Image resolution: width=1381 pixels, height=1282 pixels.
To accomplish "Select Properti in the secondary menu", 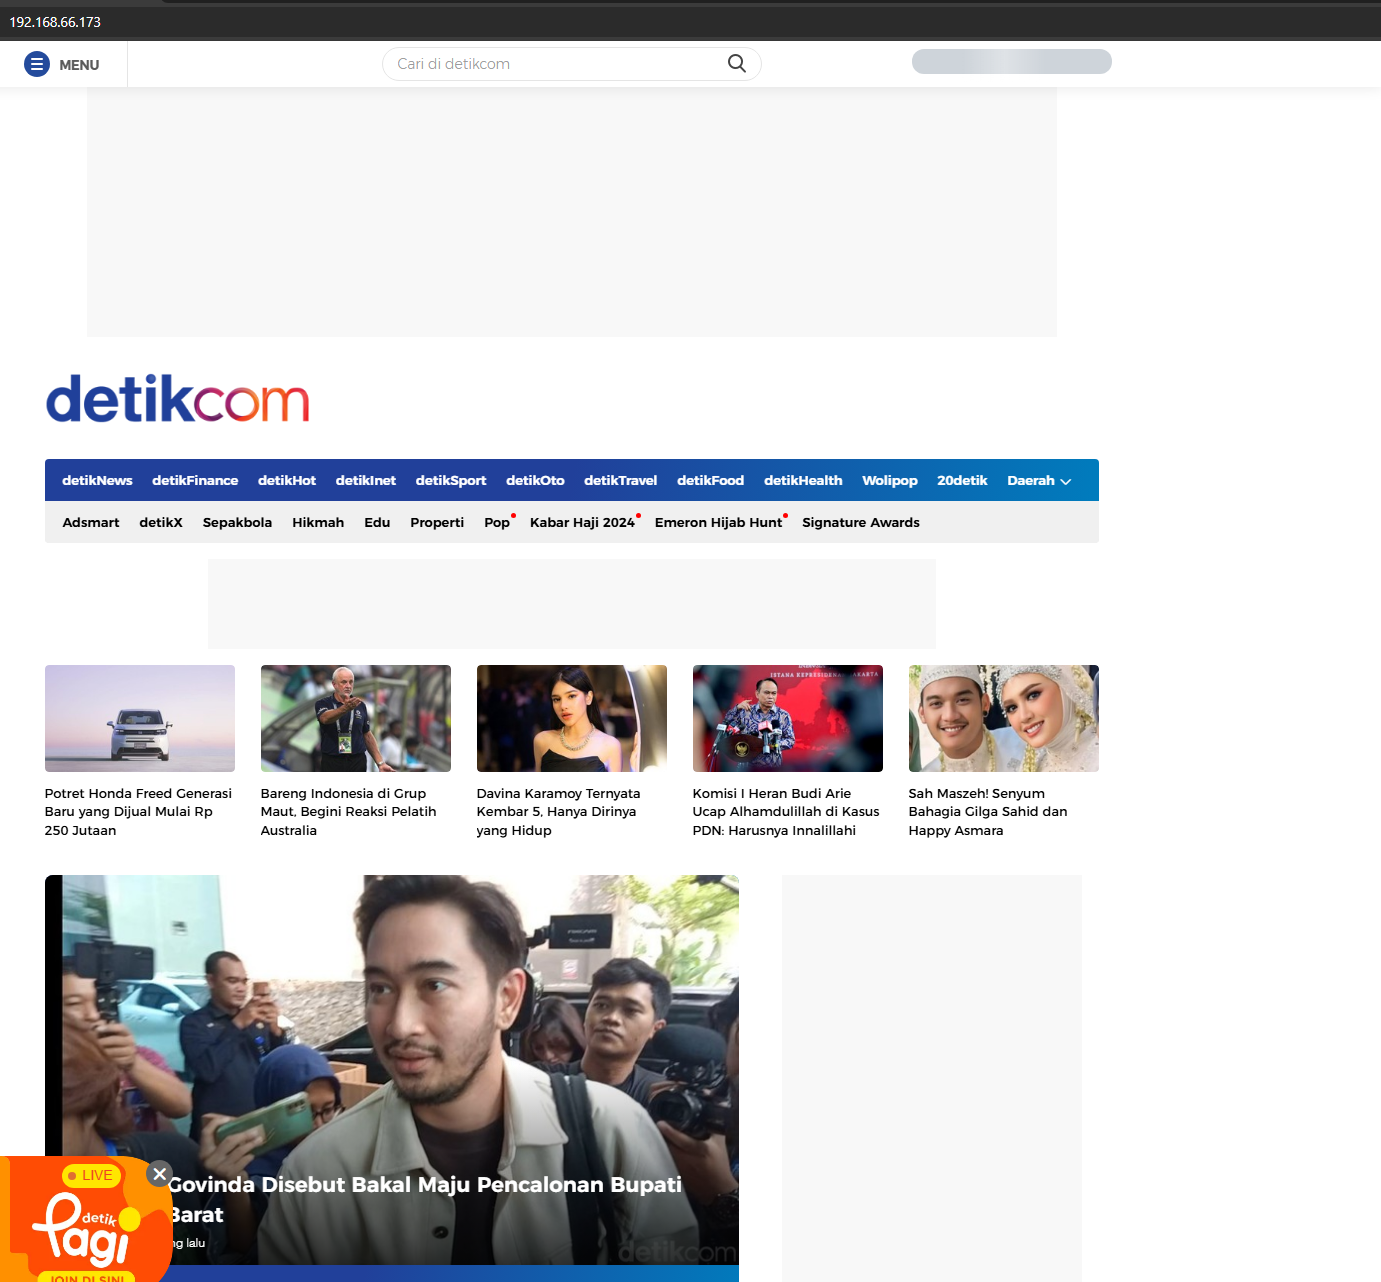I will [x=437, y=523].
